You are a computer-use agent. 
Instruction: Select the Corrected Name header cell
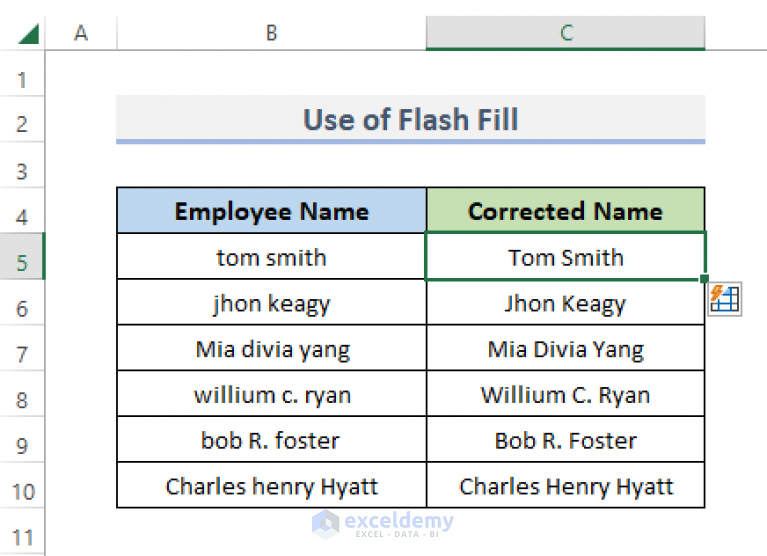(x=565, y=211)
